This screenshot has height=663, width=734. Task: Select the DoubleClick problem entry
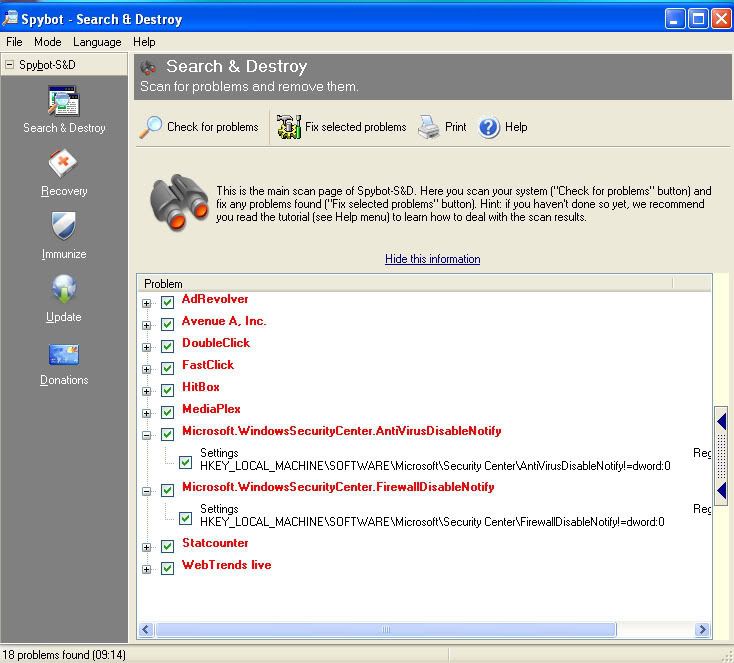[216, 343]
